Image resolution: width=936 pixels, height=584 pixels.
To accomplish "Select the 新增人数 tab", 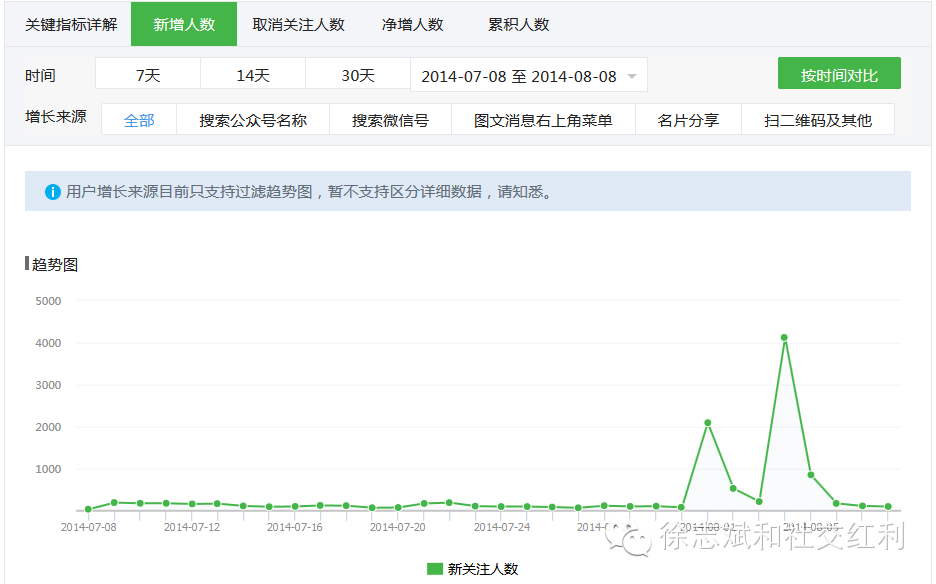I will pyautogui.click(x=184, y=24).
